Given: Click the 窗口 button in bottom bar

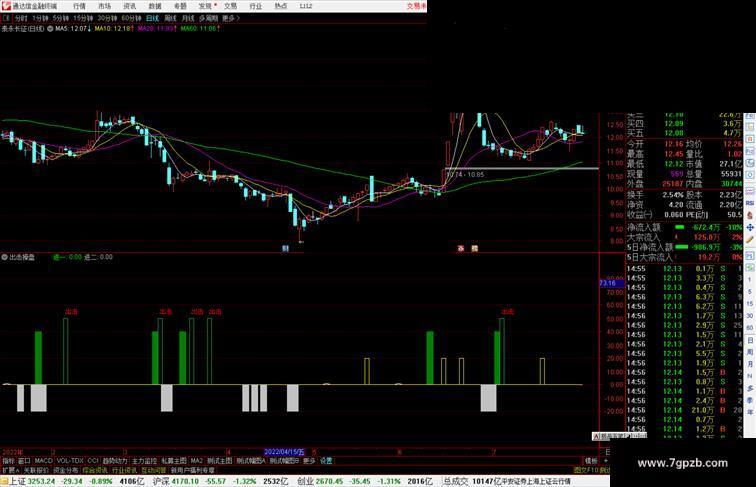Looking at the screenshot, I should pyautogui.click(x=24, y=461).
